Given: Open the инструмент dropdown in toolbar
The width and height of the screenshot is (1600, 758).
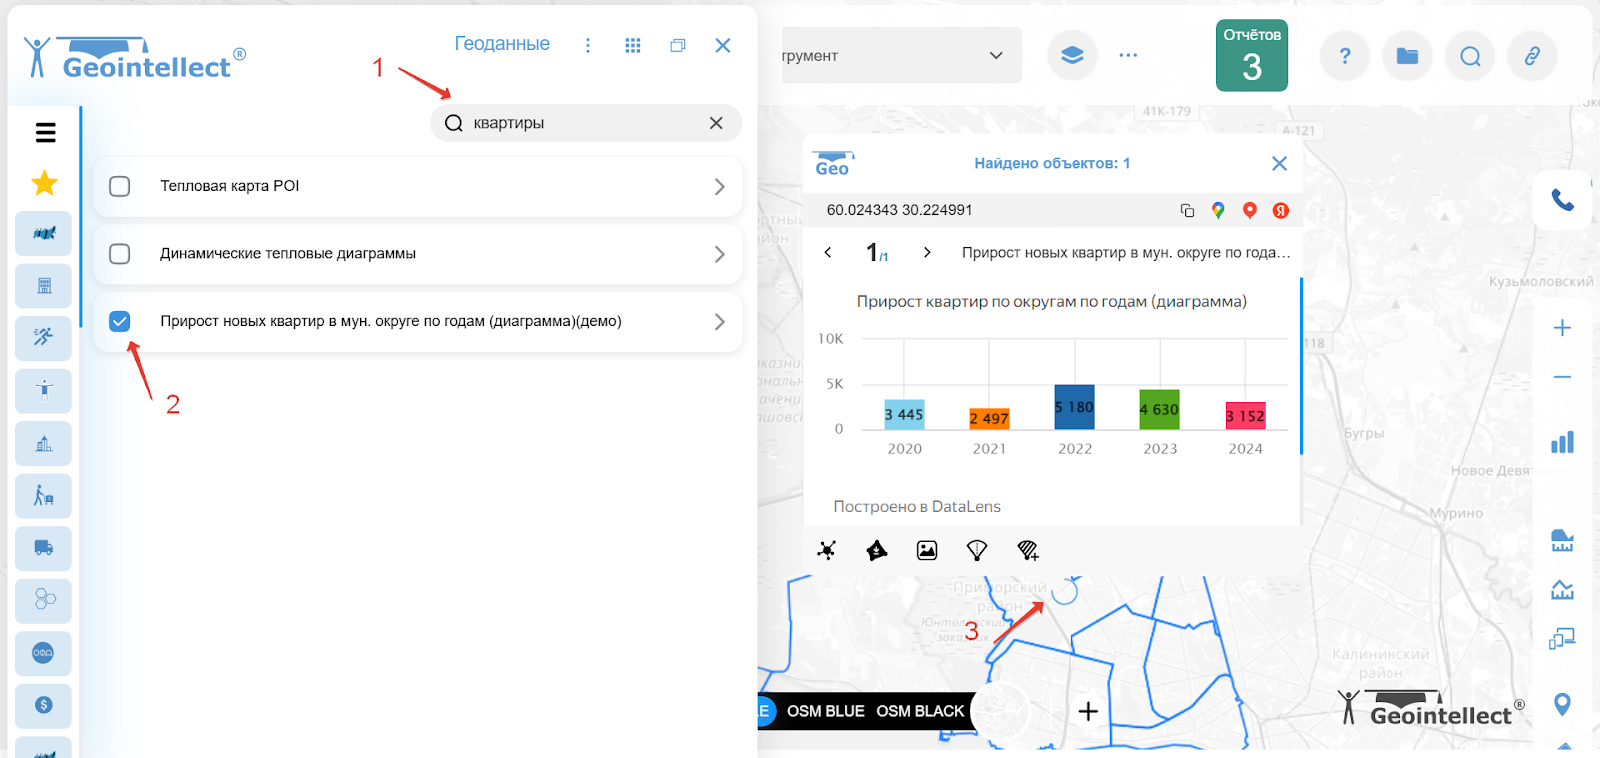Looking at the screenshot, I should click(900, 56).
